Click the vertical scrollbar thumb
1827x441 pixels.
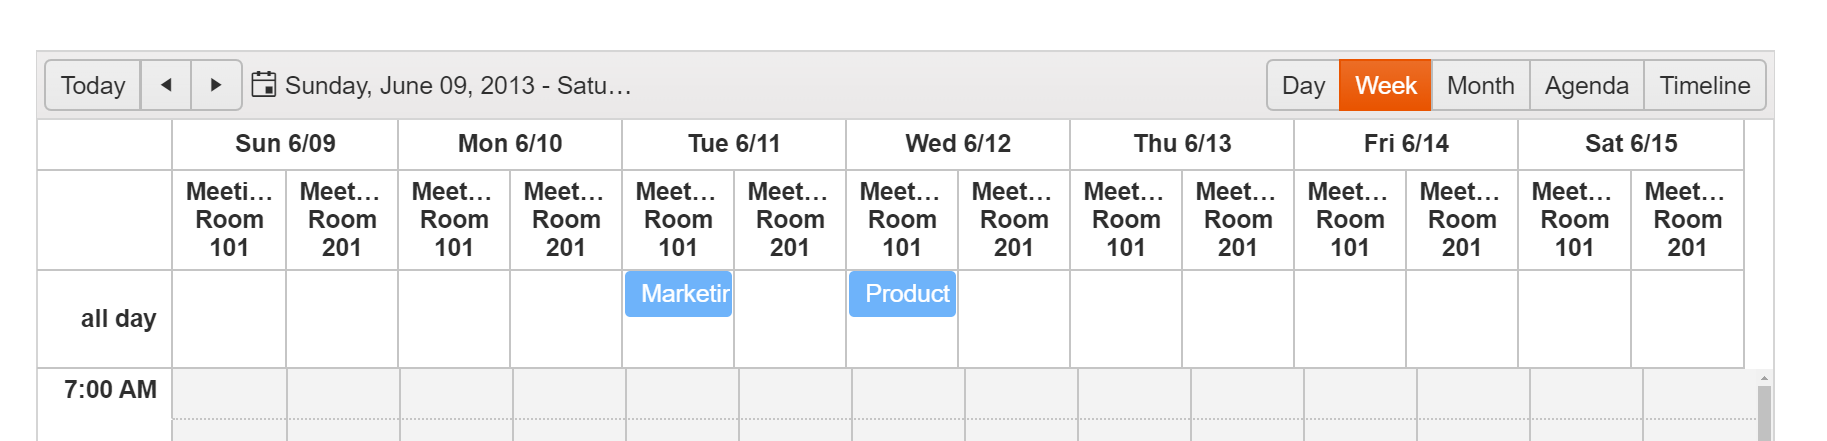(1764, 415)
